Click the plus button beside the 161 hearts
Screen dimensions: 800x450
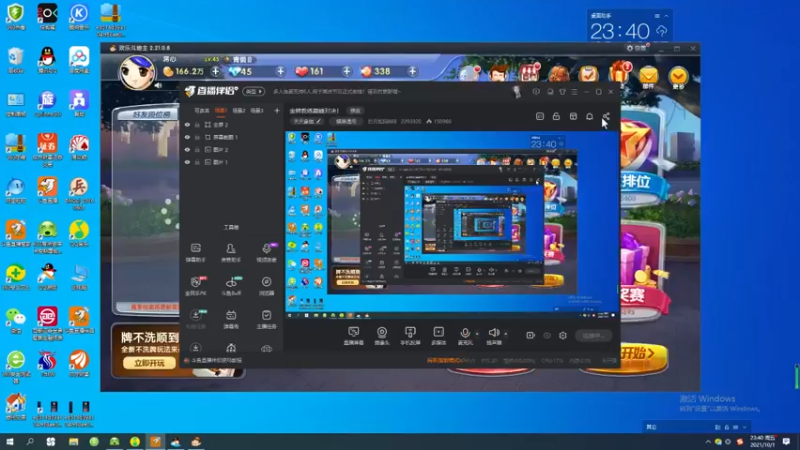[346, 71]
